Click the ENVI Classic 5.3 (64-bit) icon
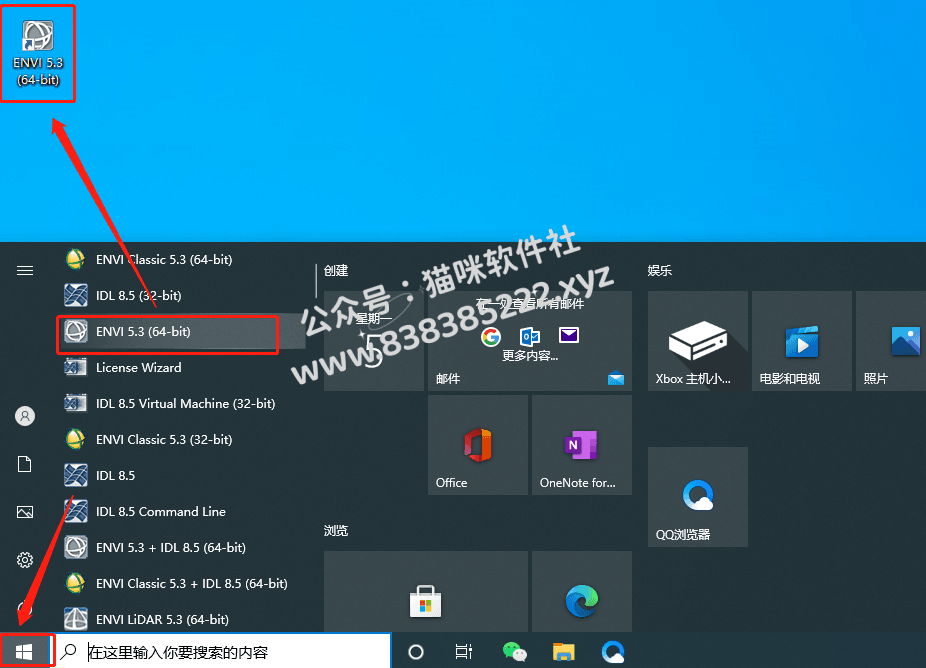The image size is (926, 668). pos(76,259)
